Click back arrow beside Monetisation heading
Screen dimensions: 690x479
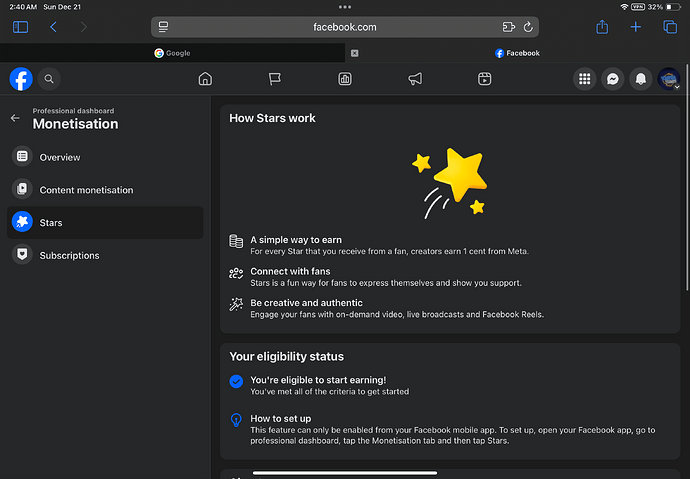click(x=15, y=118)
